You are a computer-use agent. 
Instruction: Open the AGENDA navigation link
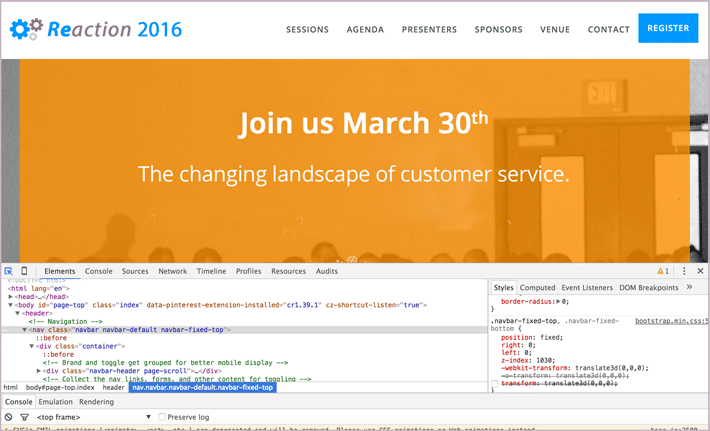365,29
